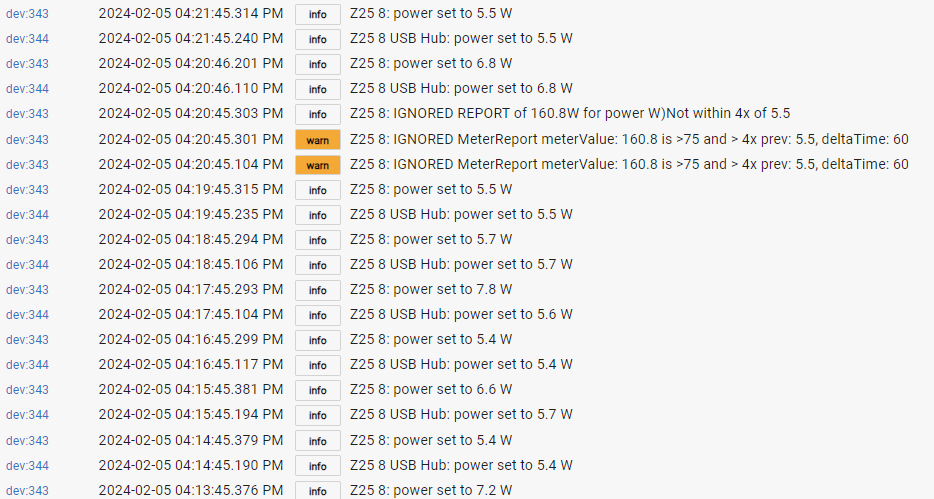Select dev:344 link for 04:20:46.110 entry
The image size is (934, 499).
coord(27,89)
